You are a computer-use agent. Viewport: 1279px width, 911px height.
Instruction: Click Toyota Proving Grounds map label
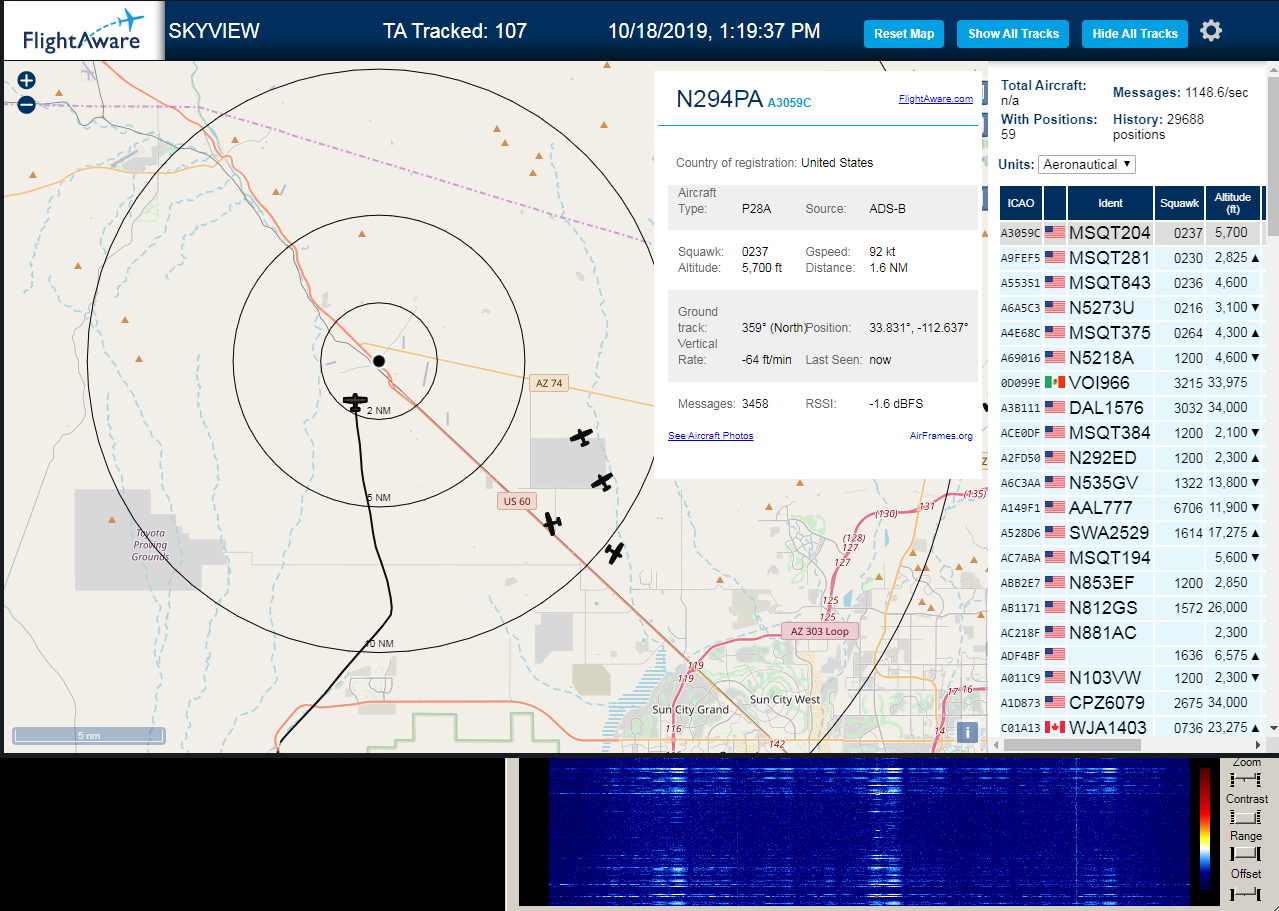[x=151, y=545]
